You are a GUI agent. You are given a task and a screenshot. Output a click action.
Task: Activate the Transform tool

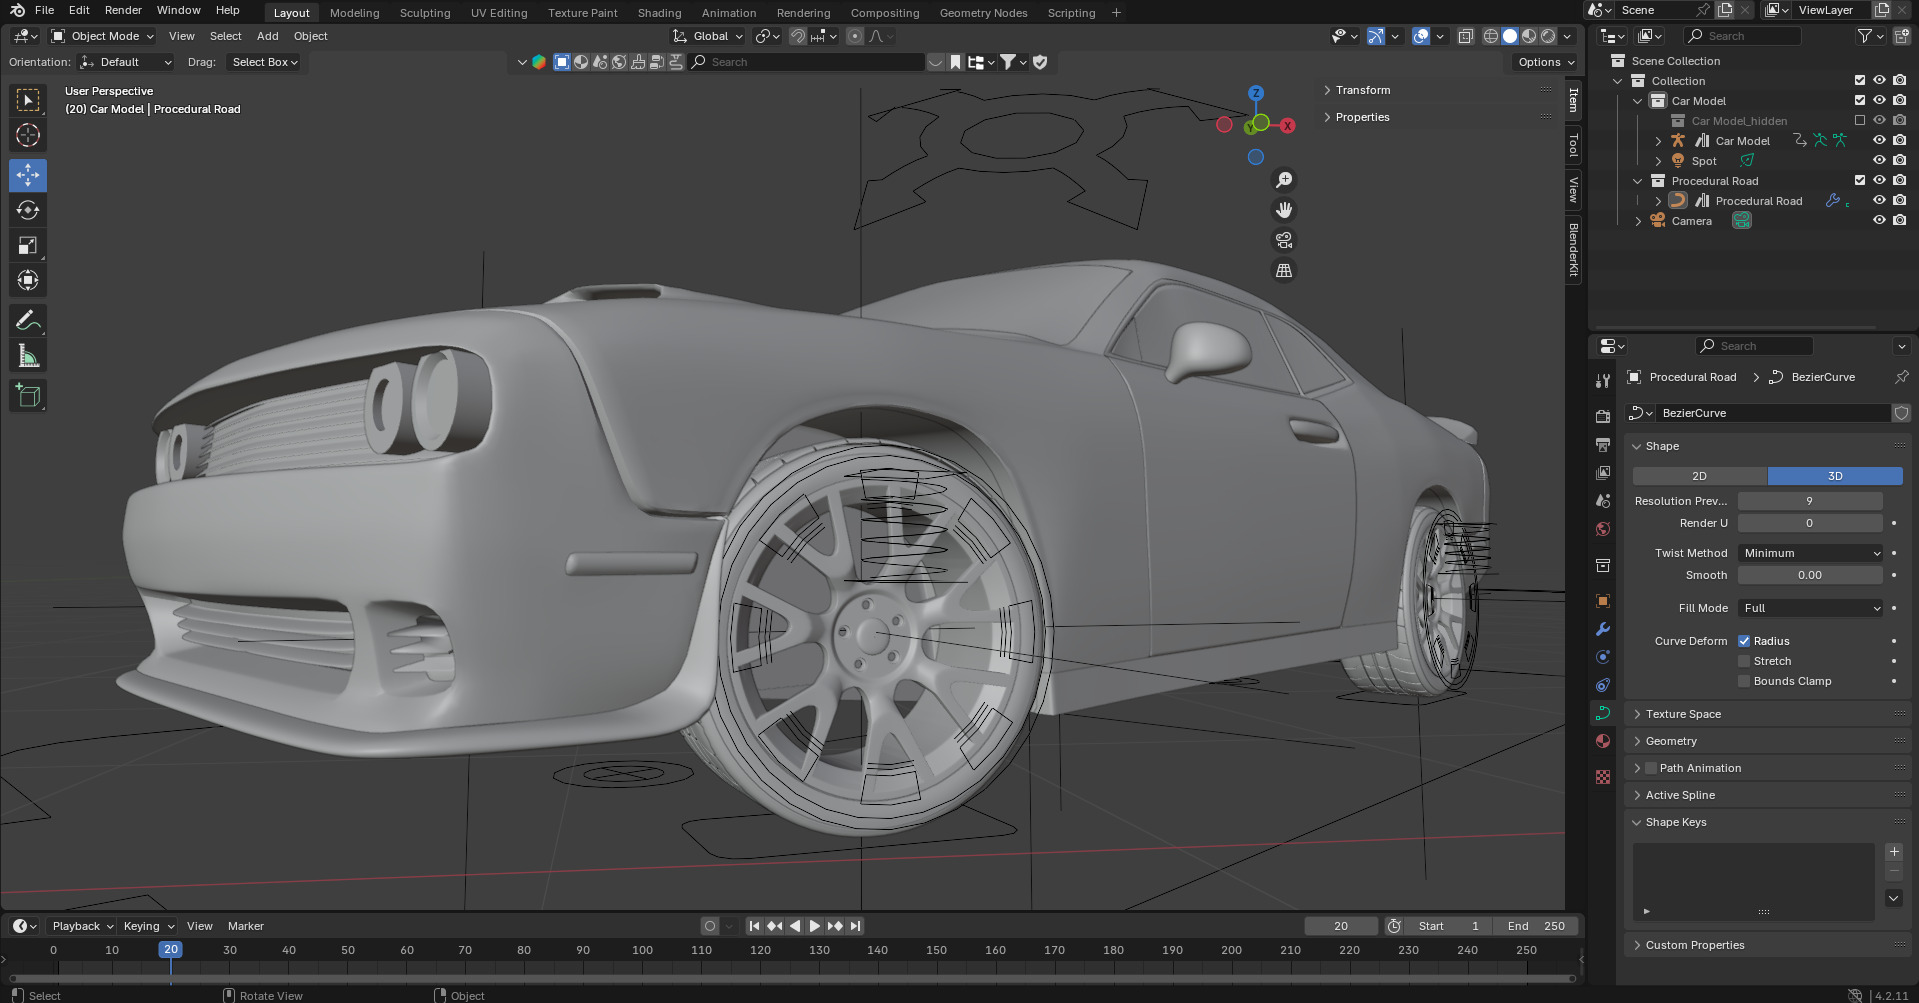(x=28, y=280)
